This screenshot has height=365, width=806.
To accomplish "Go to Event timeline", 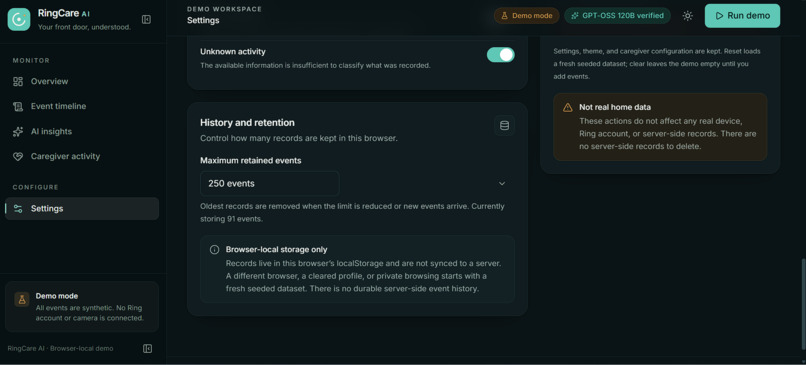I will [82, 106].
